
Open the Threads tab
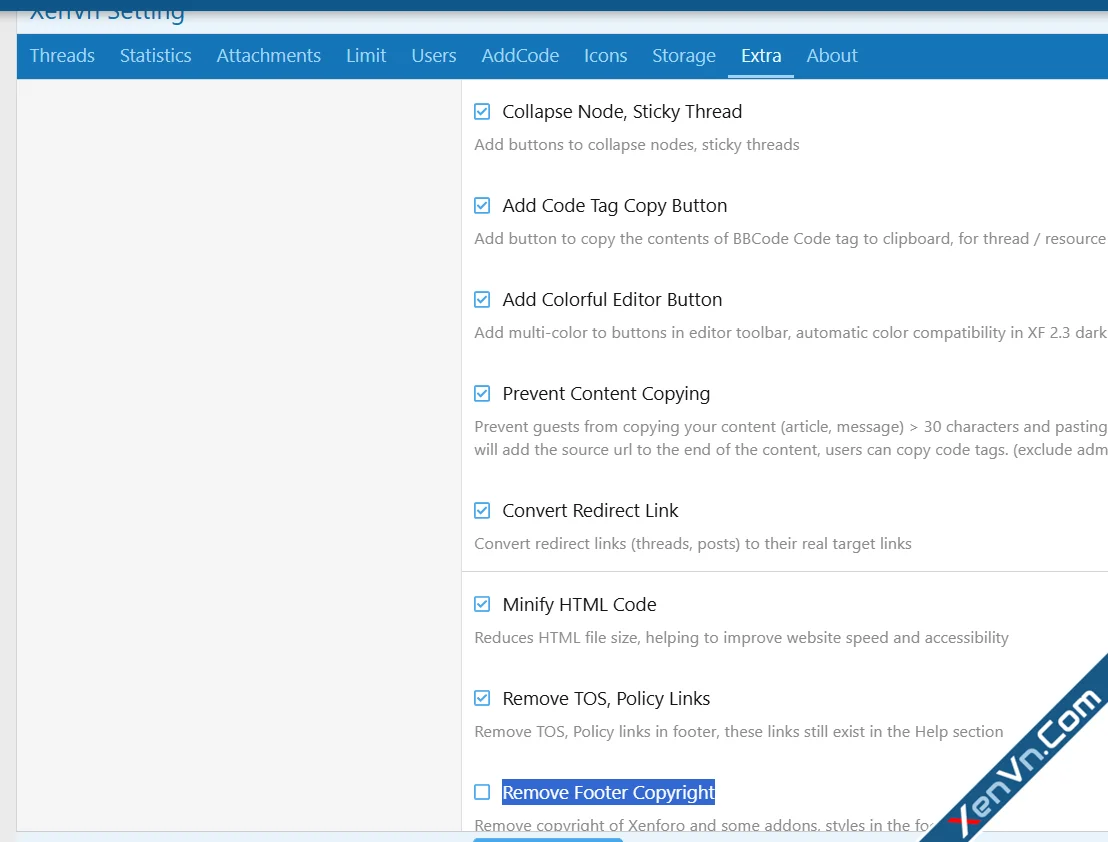pos(62,56)
